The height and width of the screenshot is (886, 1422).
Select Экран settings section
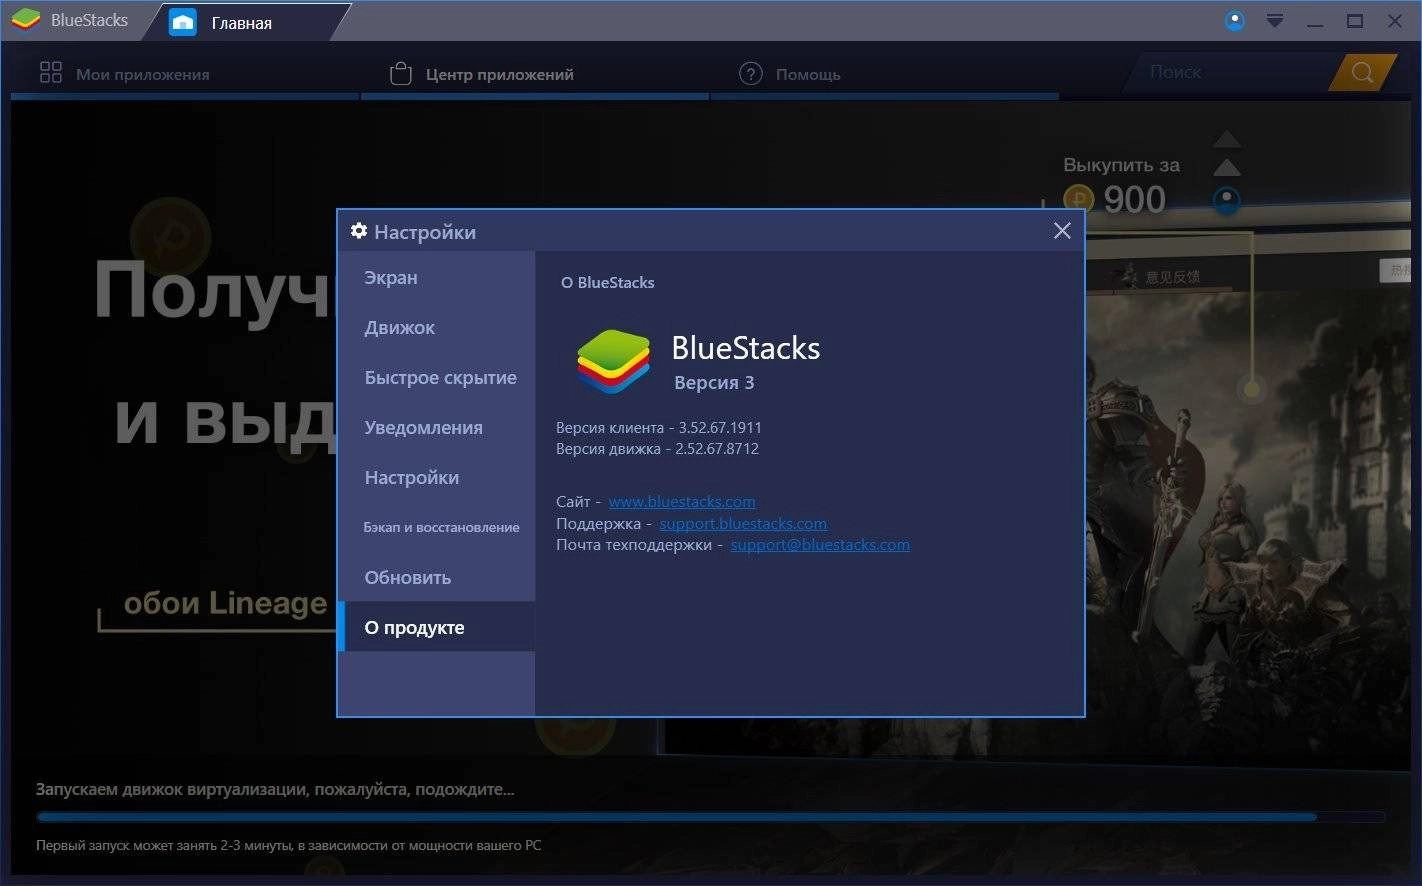pyautogui.click(x=436, y=277)
